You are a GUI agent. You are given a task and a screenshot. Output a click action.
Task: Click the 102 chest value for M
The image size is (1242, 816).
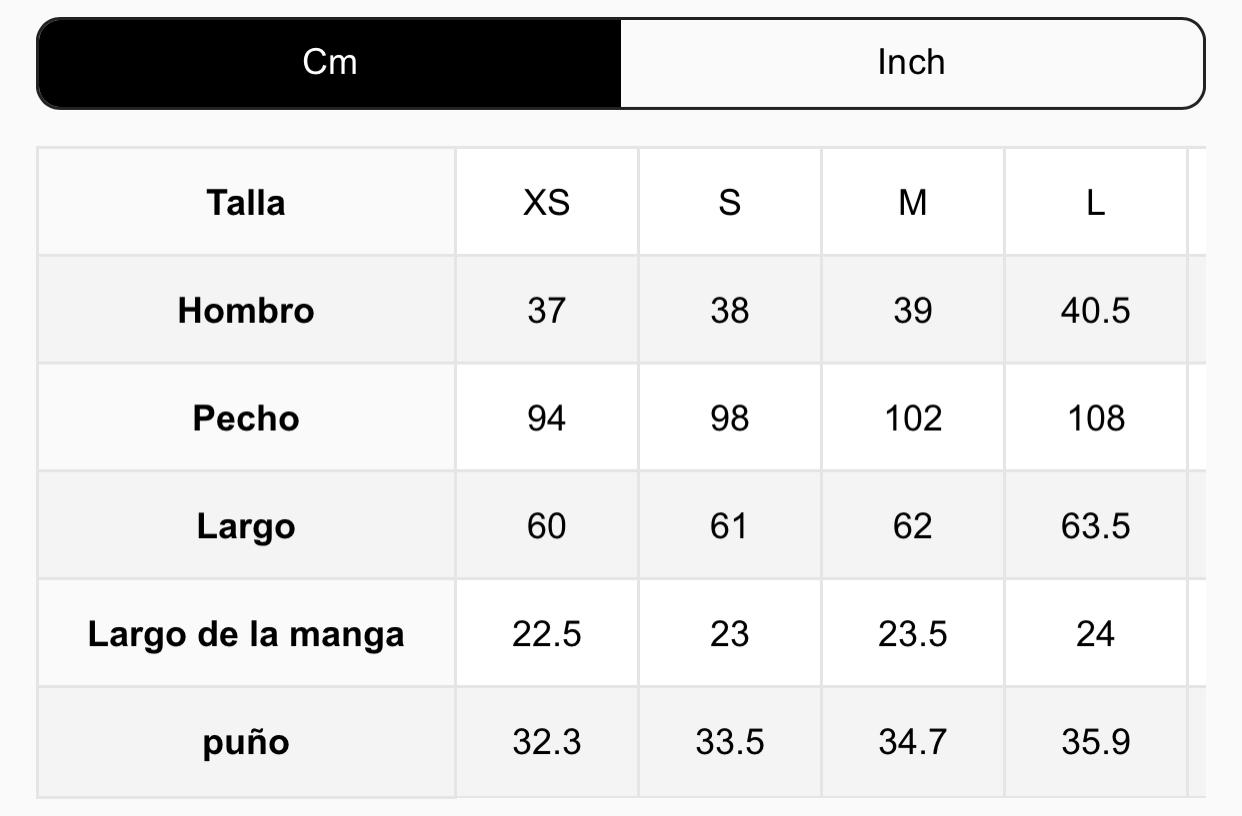[912, 418]
